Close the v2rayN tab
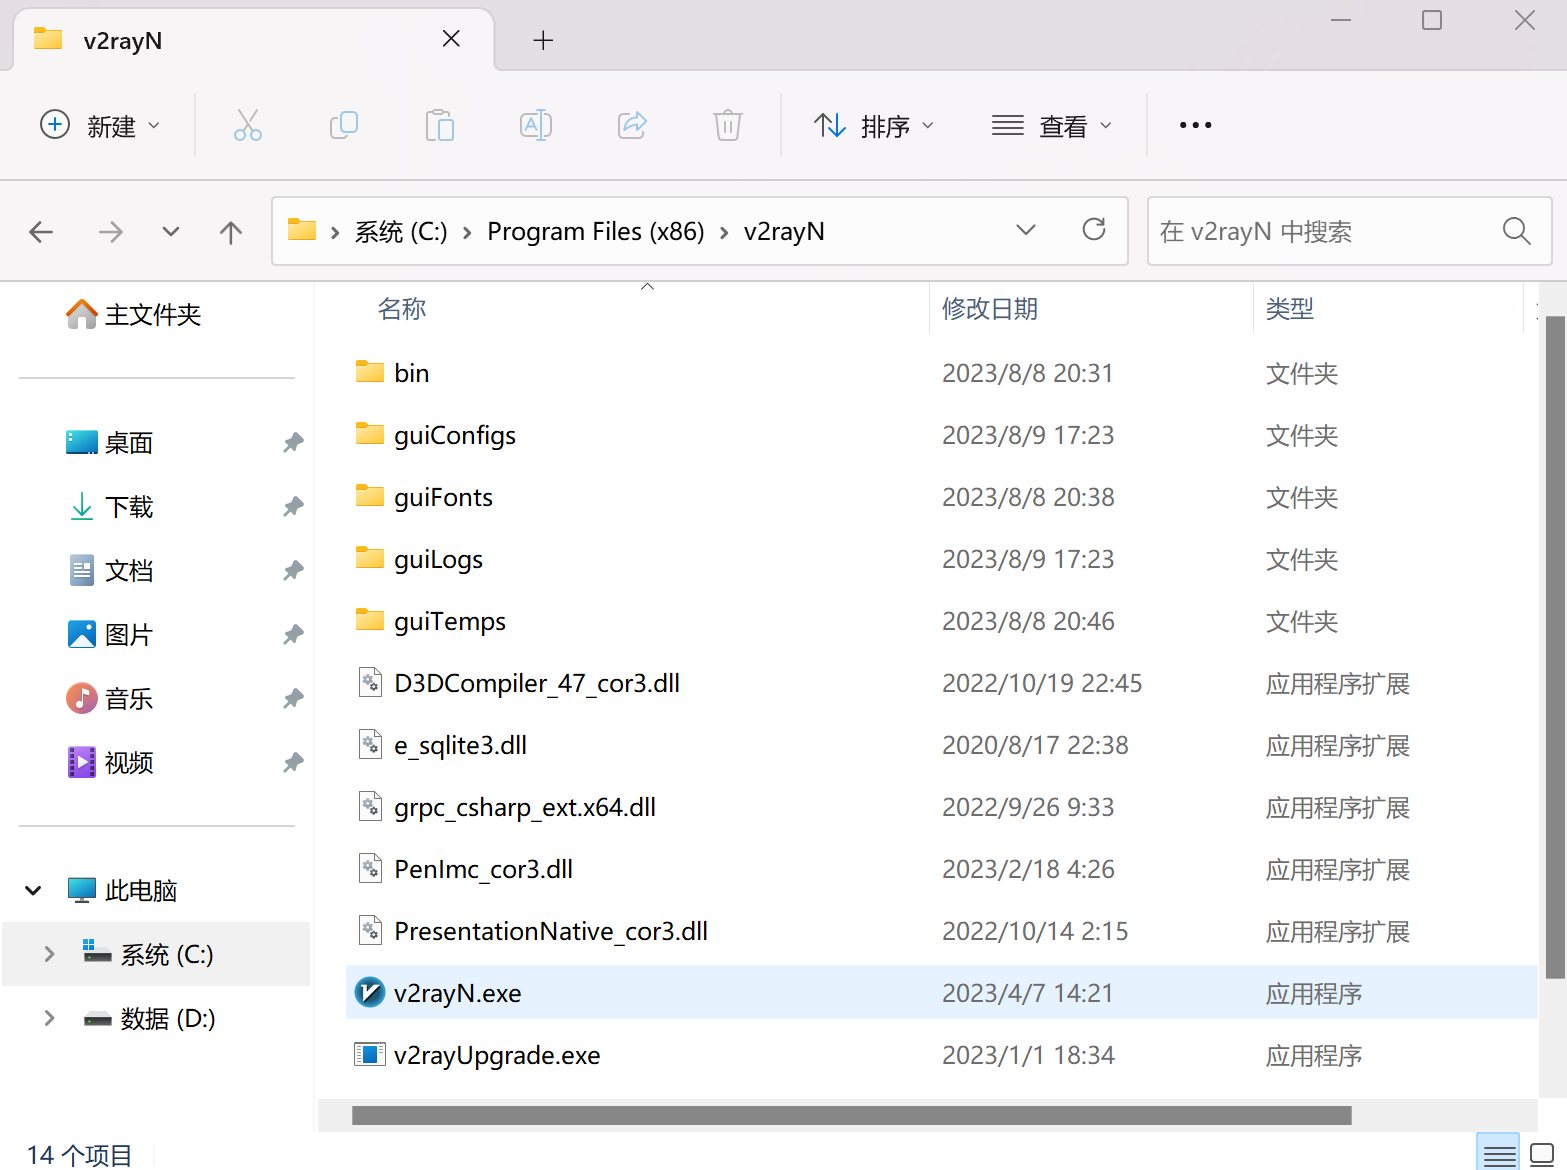The image size is (1567, 1170). pos(451,39)
